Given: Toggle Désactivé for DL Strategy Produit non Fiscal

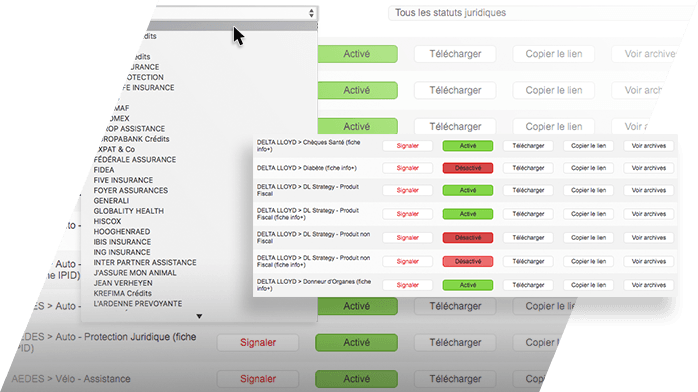Looking at the screenshot, I should (467, 238).
